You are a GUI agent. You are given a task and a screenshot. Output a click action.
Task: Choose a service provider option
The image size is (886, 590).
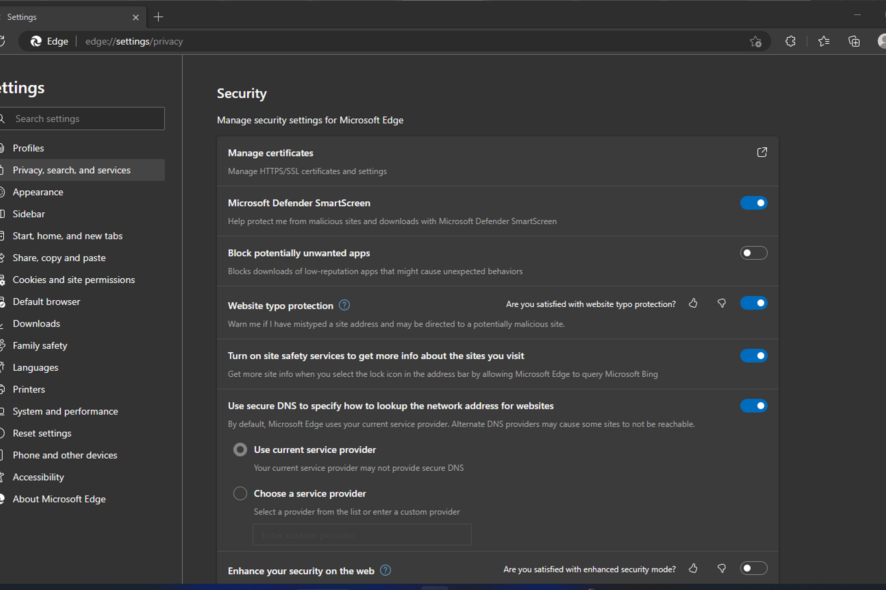tap(240, 493)
